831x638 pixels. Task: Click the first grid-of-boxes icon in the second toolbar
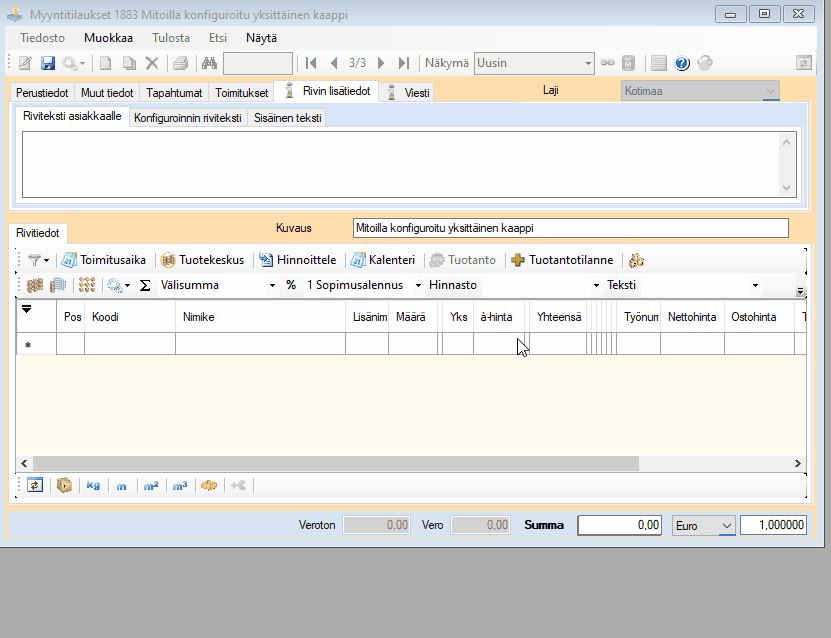click(x=35, y=285)
